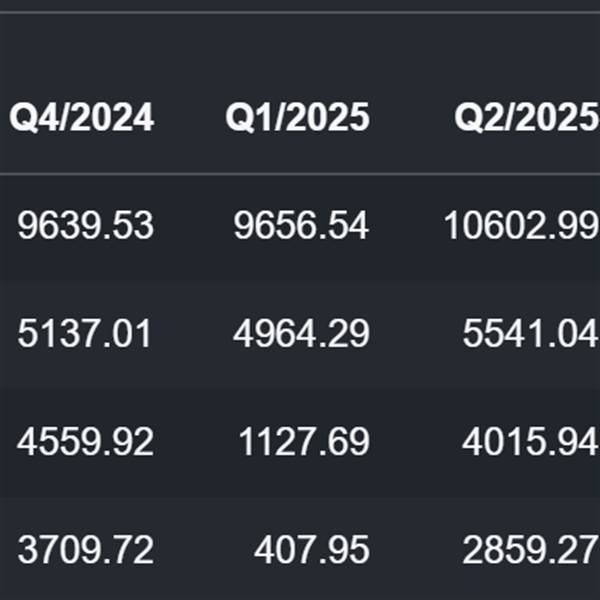Click the 10602.99 cell
The width and height of the screenshot is (600, 600).
click(x=522, y=225)
